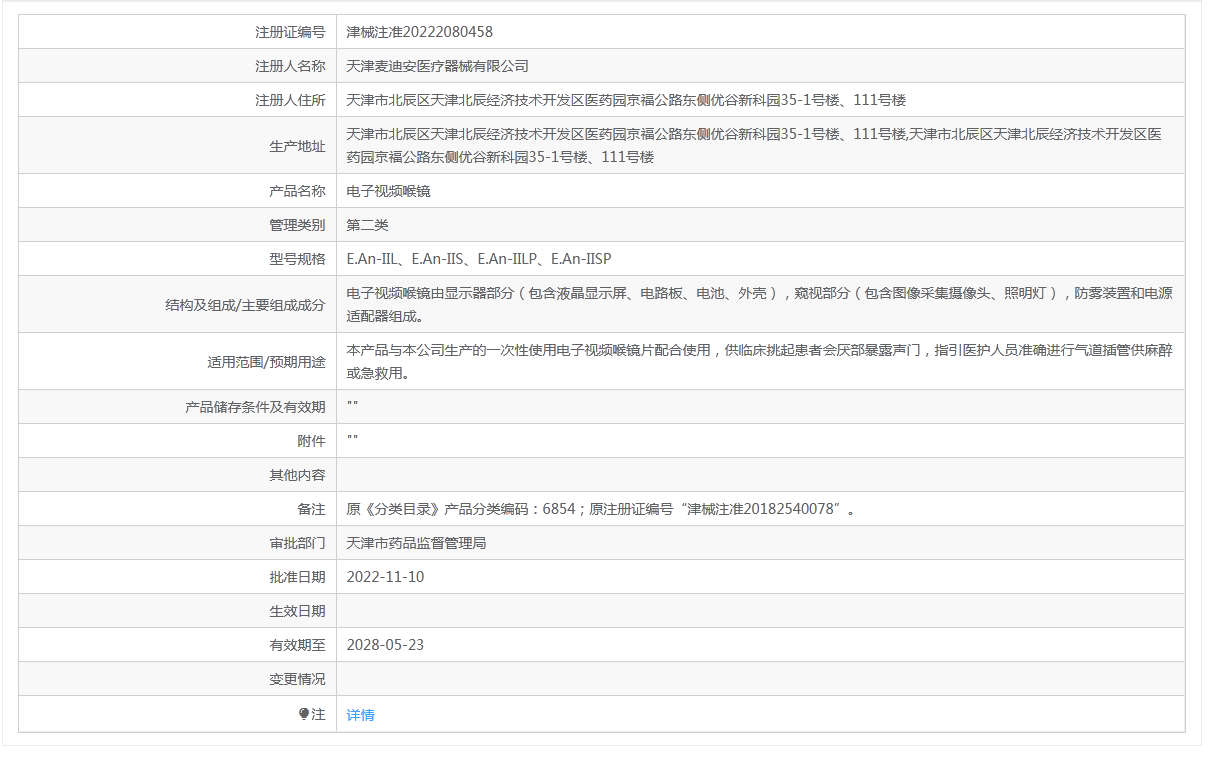Select the intended use text starting 本产品与本公司生产的

(x=760, y=362)
